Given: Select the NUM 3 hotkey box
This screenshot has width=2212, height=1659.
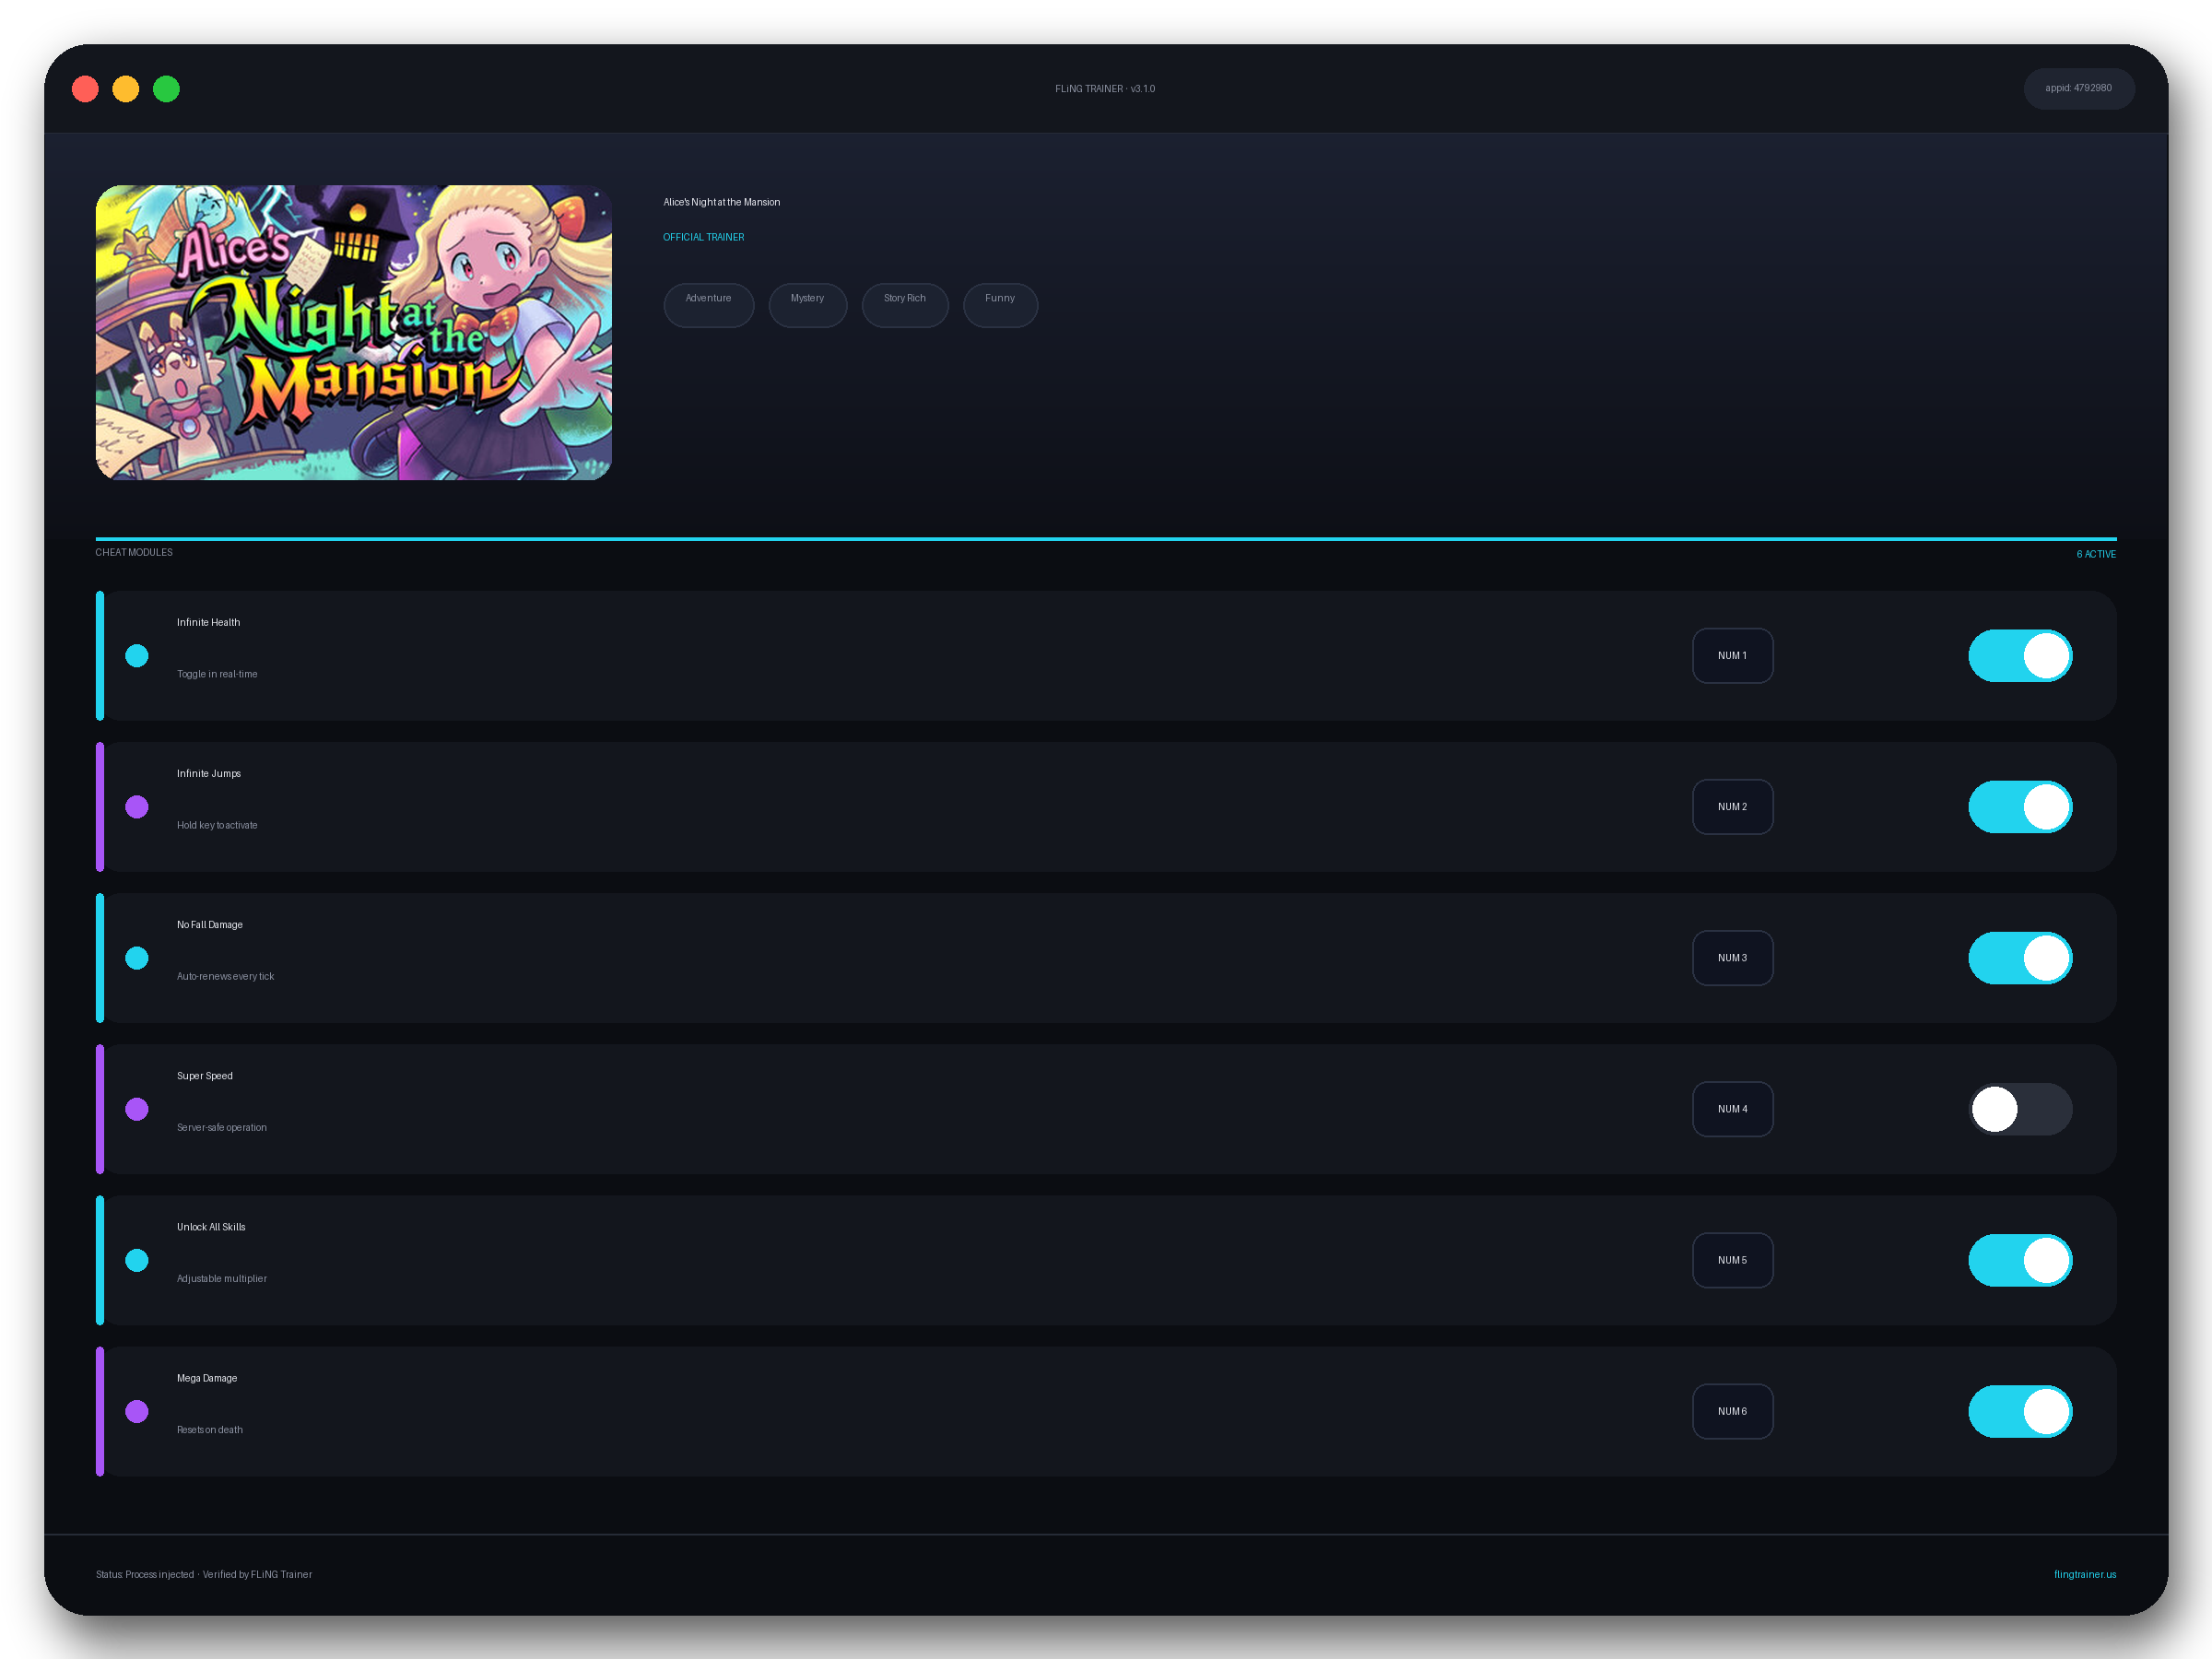Looking at the screenshot, I should tap(1732, 958).
